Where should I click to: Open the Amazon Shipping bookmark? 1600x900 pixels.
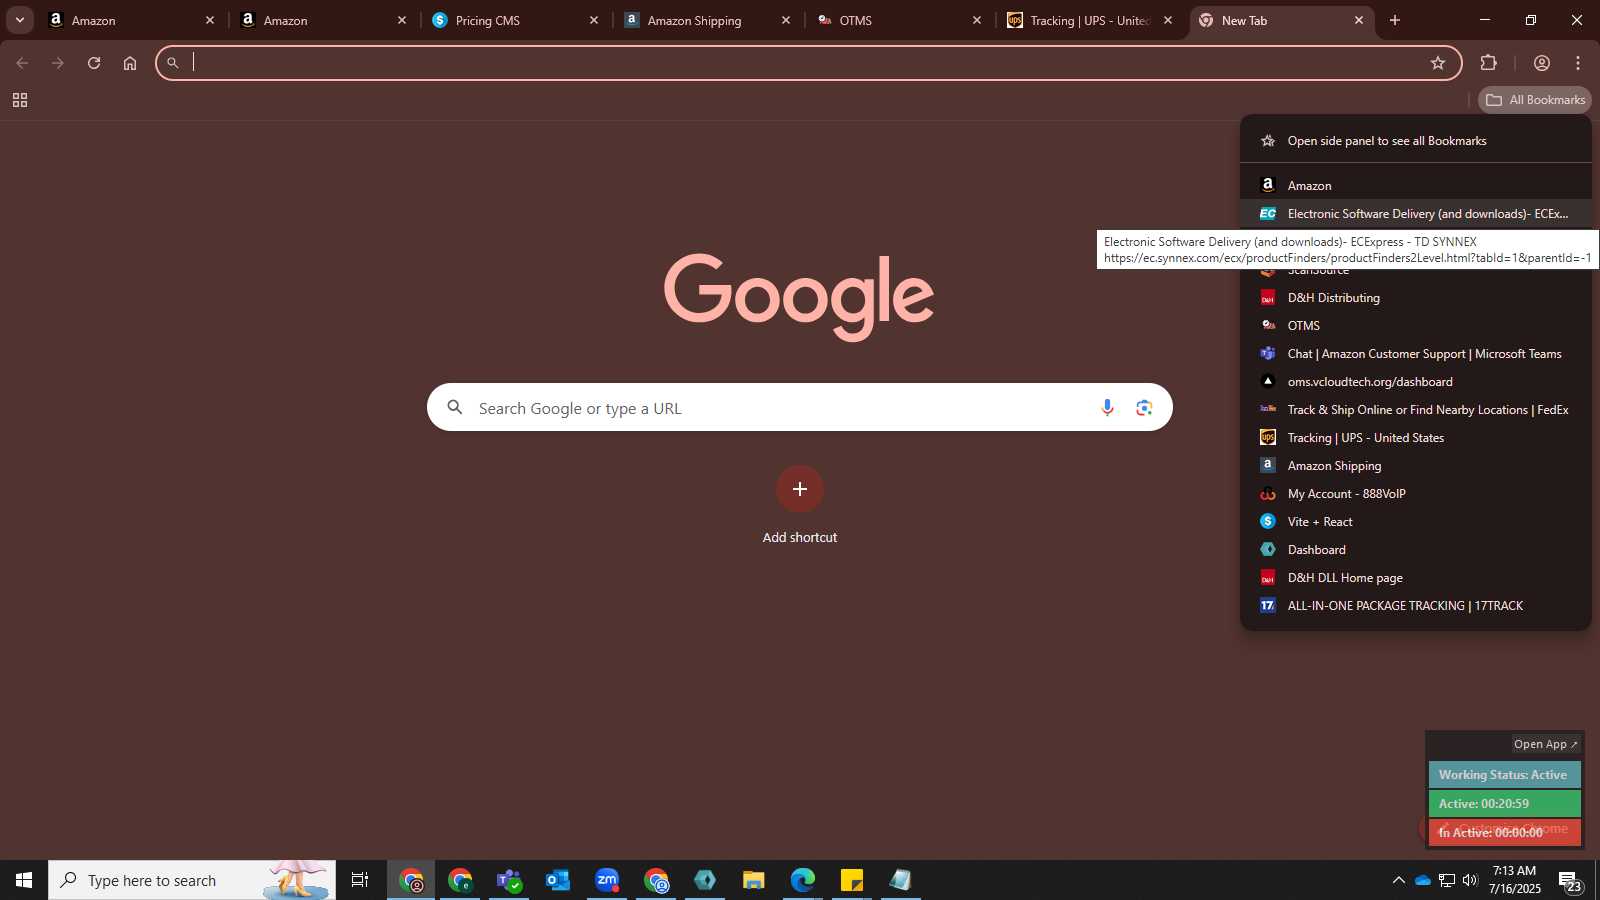pyautogui.click(x=1415, y=466)
